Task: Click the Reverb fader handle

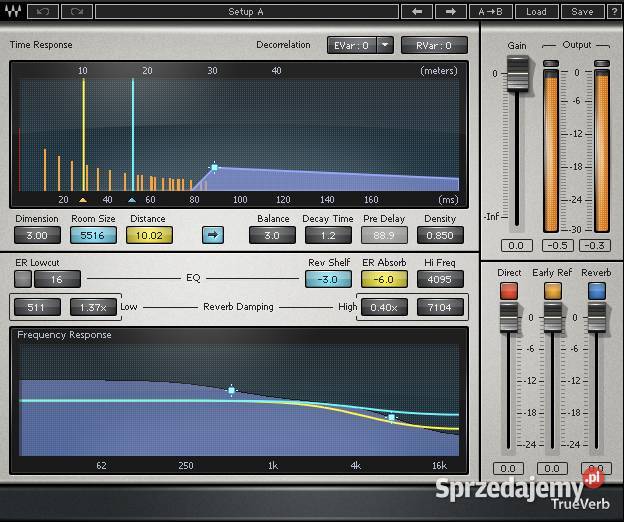Action: click(597, 317)
